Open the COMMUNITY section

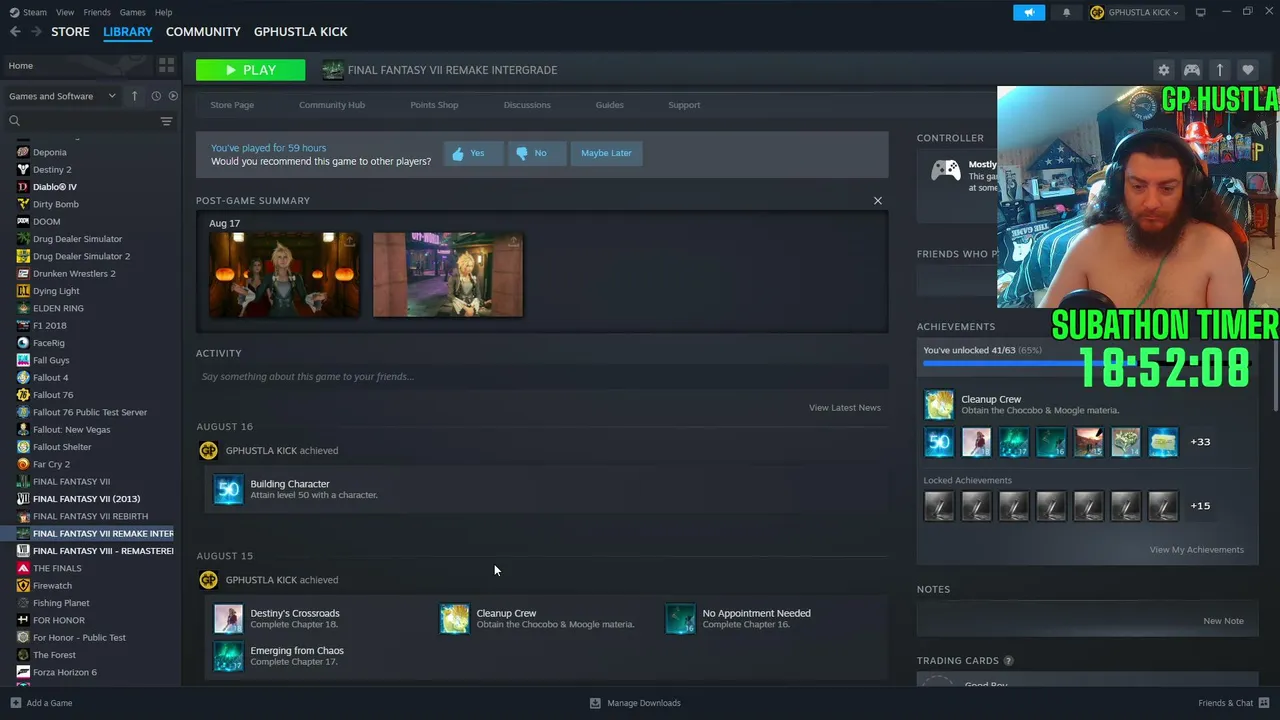(x=203, y=32)
